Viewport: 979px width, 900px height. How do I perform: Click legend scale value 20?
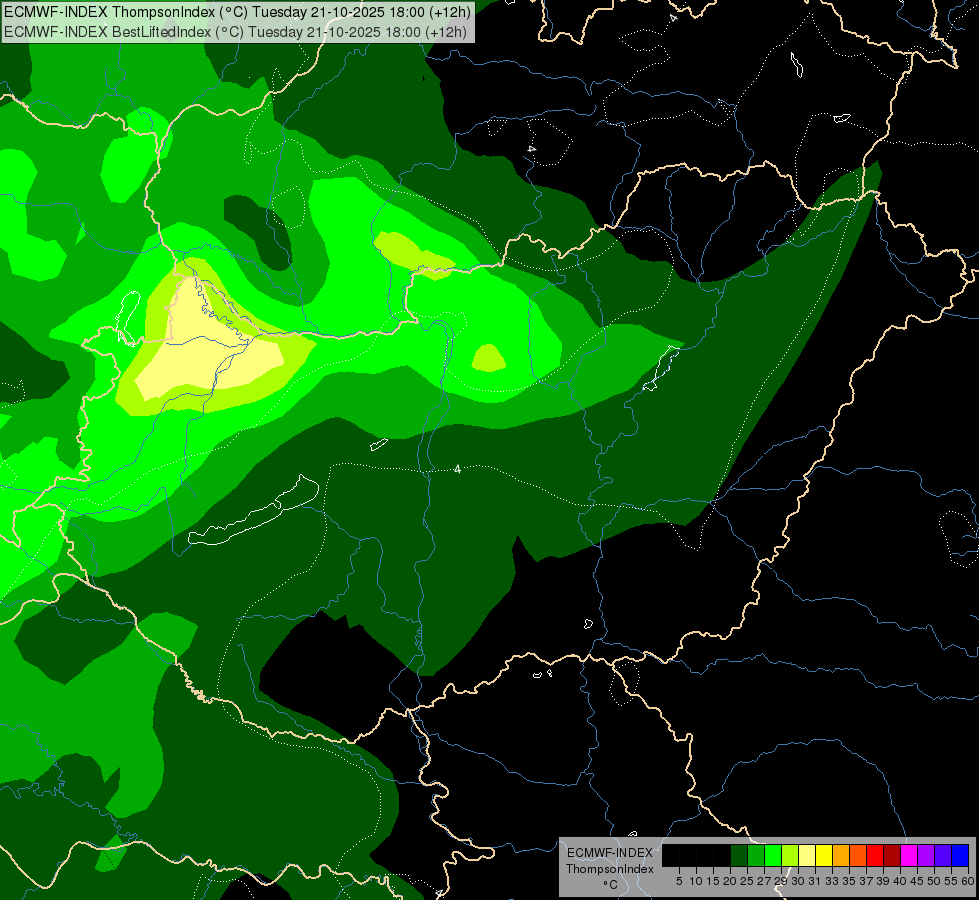pyautogui.click(x=730, y=881)
